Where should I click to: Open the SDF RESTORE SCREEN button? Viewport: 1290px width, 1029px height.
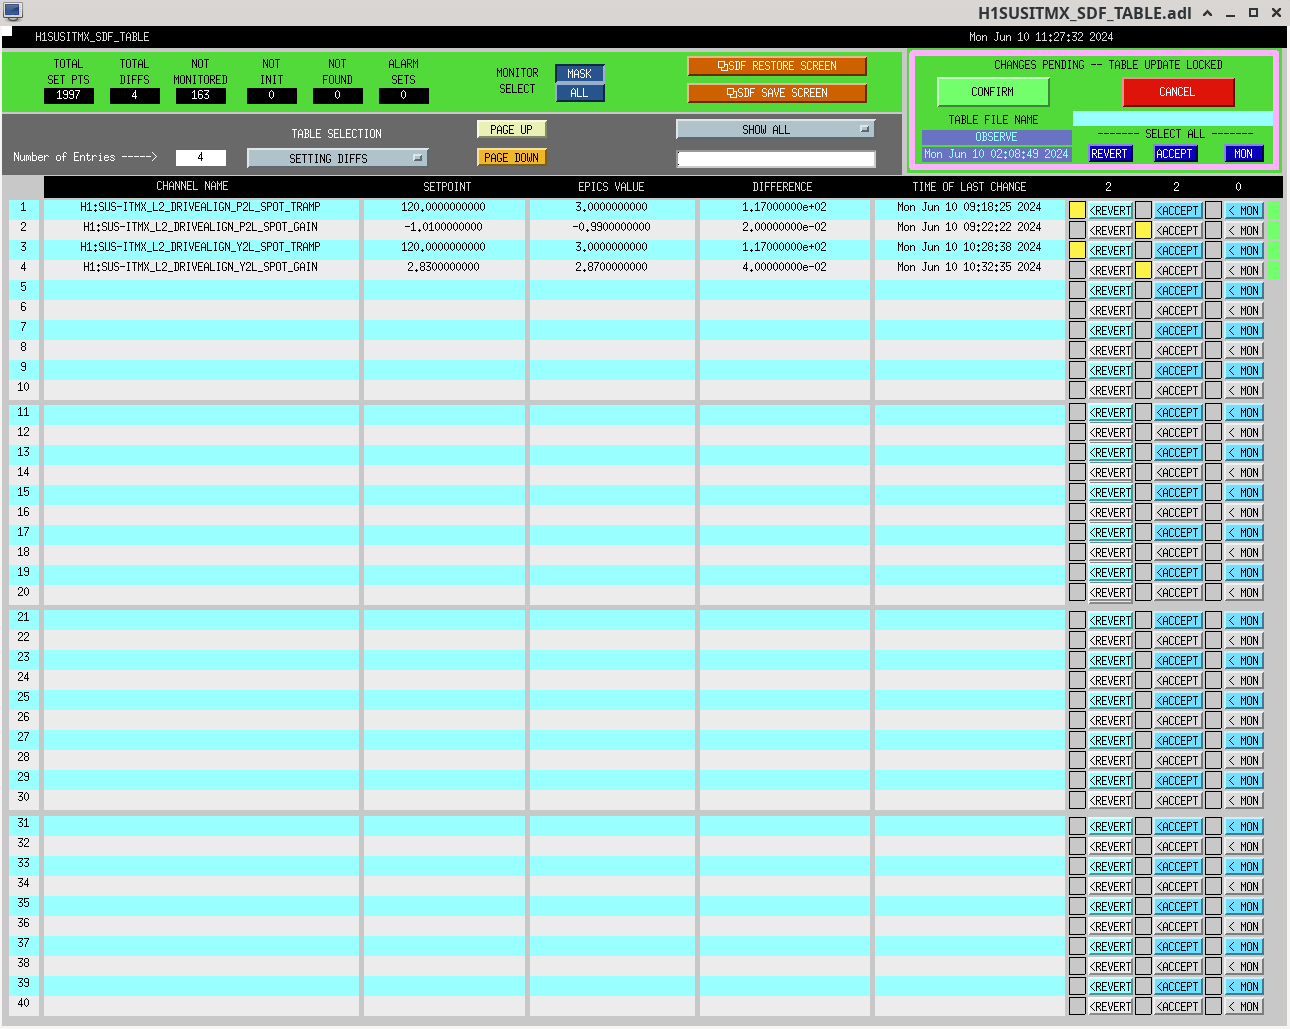[x=777, y=66]
